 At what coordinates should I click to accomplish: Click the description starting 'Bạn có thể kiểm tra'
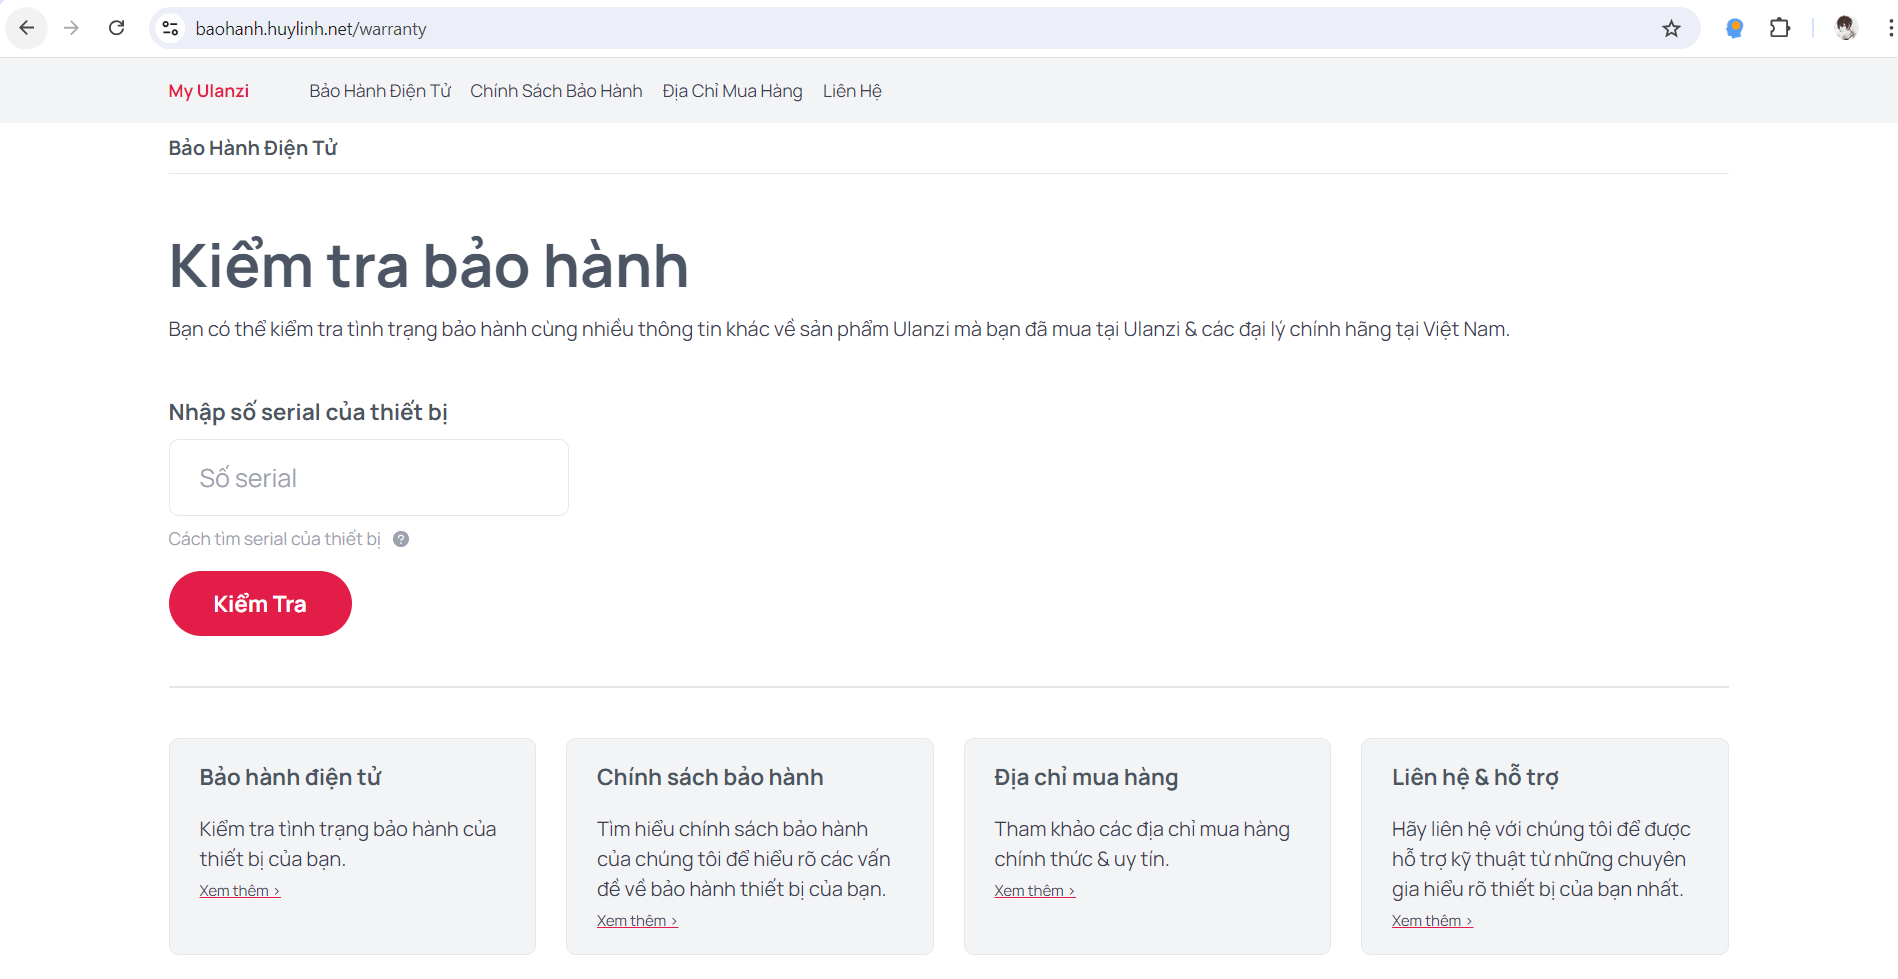tap(839, 329)
